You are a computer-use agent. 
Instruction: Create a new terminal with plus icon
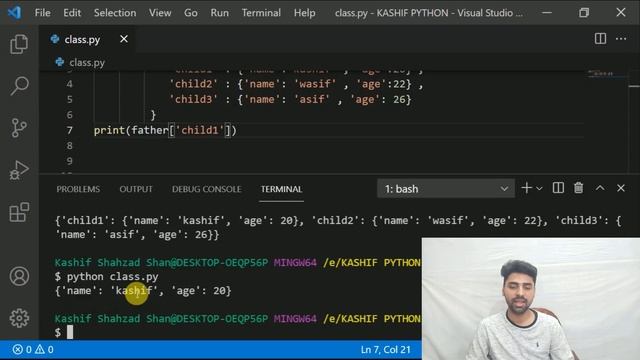pyautogui.click(x=527, y=188)
